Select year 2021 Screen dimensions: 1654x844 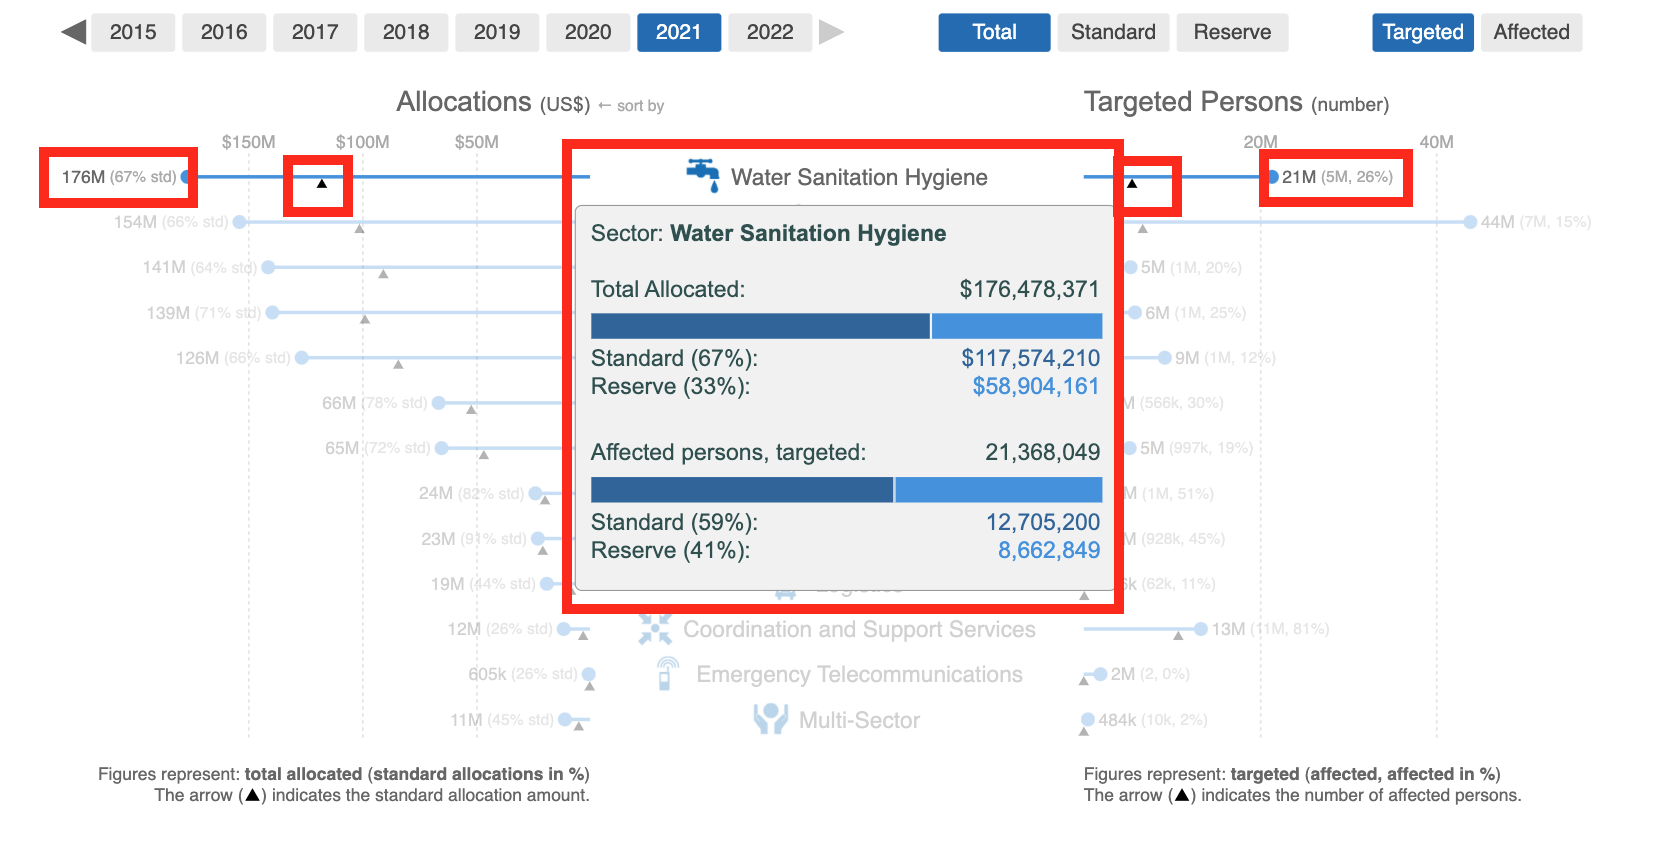pos(679,32)
